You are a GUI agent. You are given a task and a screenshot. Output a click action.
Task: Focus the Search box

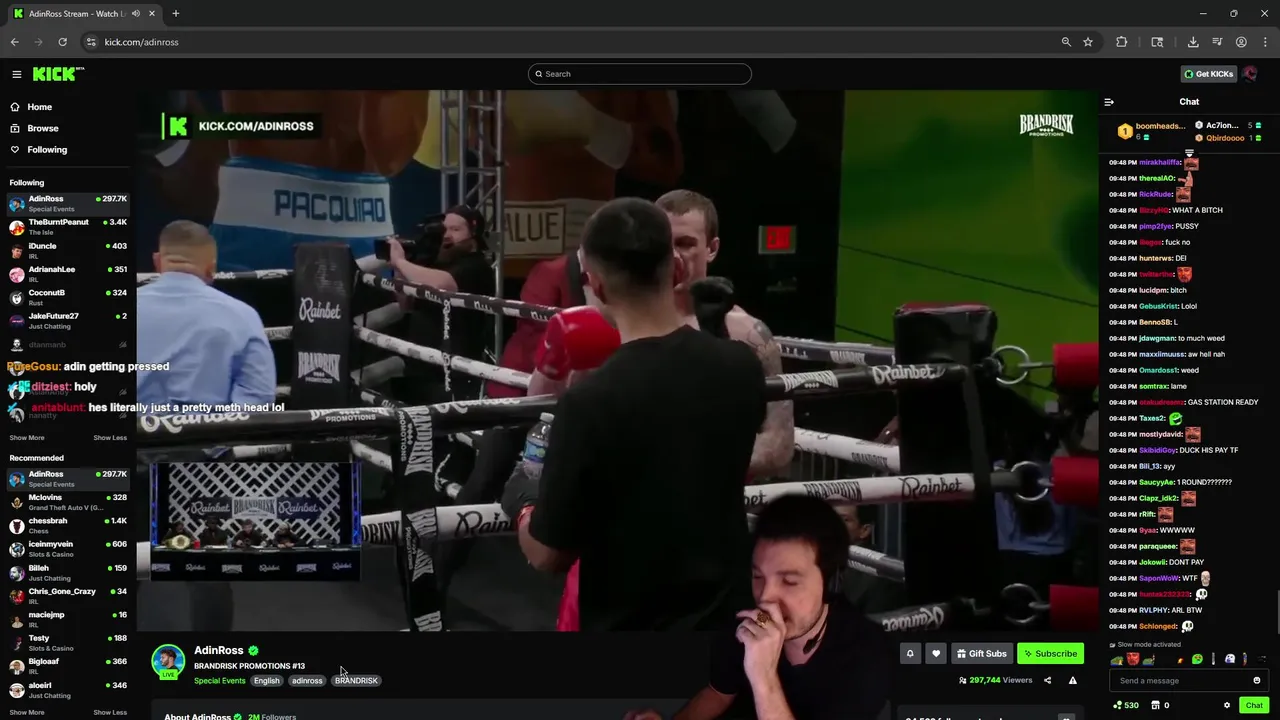point(640,74)
